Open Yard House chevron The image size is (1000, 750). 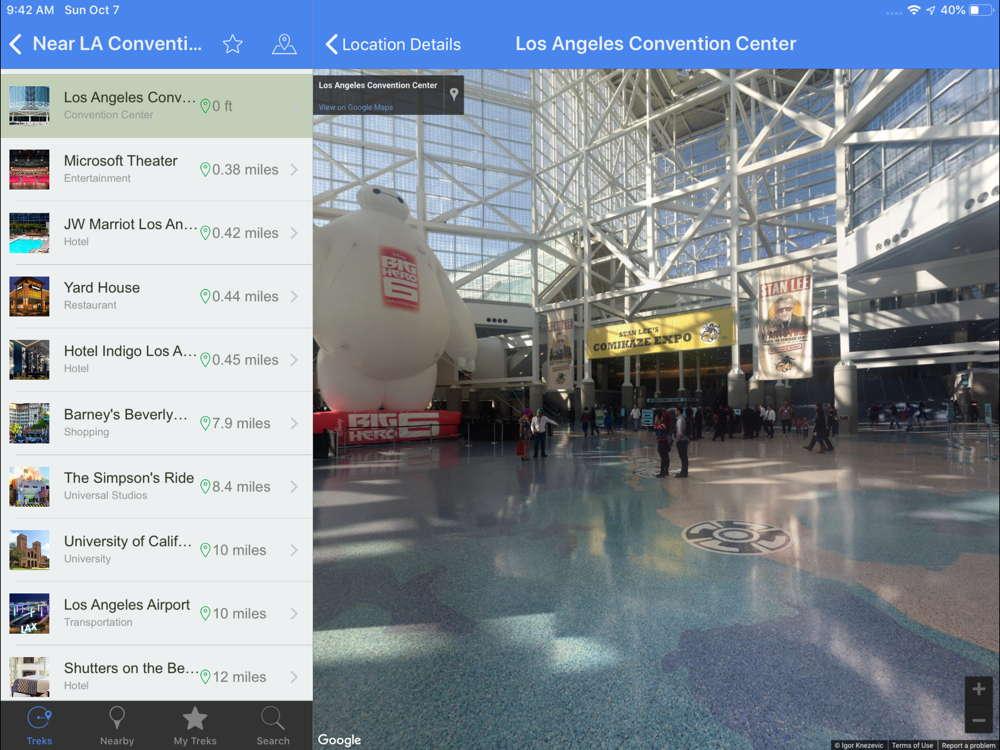[x=294, y=297]
